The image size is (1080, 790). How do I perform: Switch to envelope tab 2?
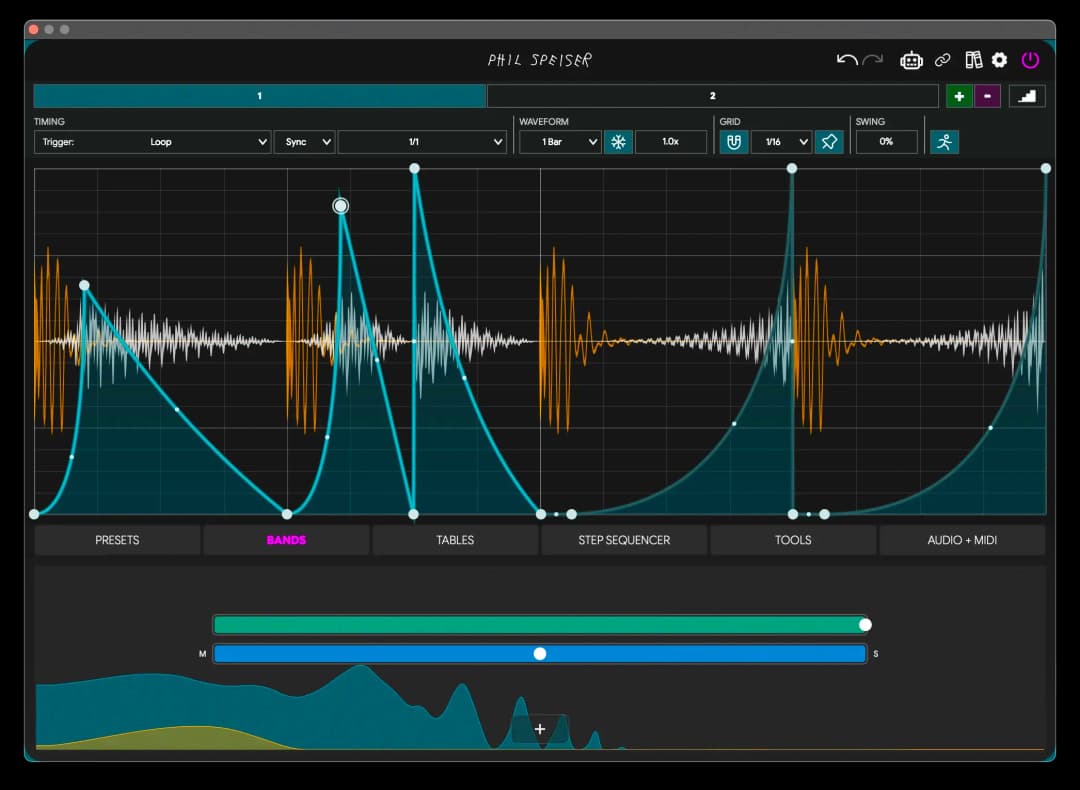[713, 96]
